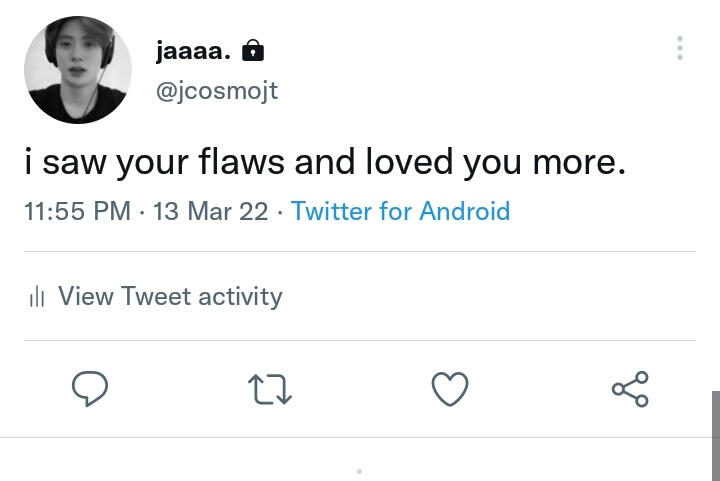Click the bar chart analytics icon

(x=38, y=296)
